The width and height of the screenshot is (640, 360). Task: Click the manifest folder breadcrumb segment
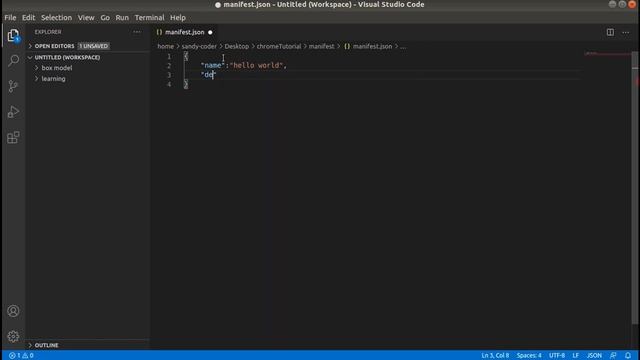click(x=321, y=47)
